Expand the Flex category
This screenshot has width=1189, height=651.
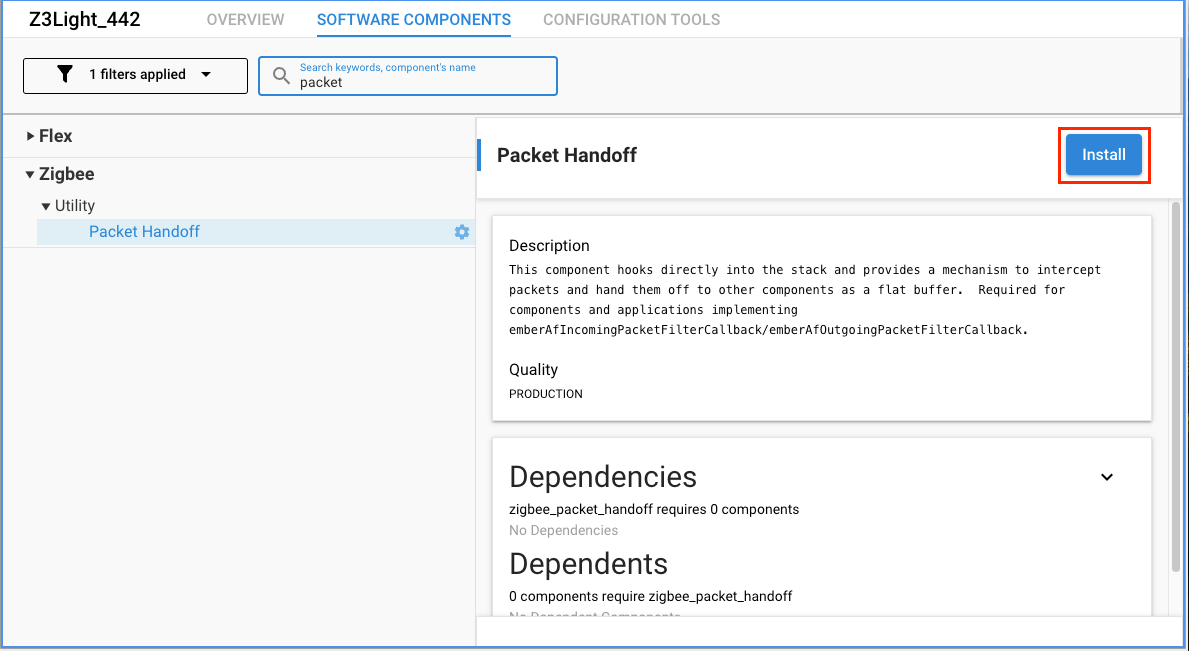tap(30, 136)
